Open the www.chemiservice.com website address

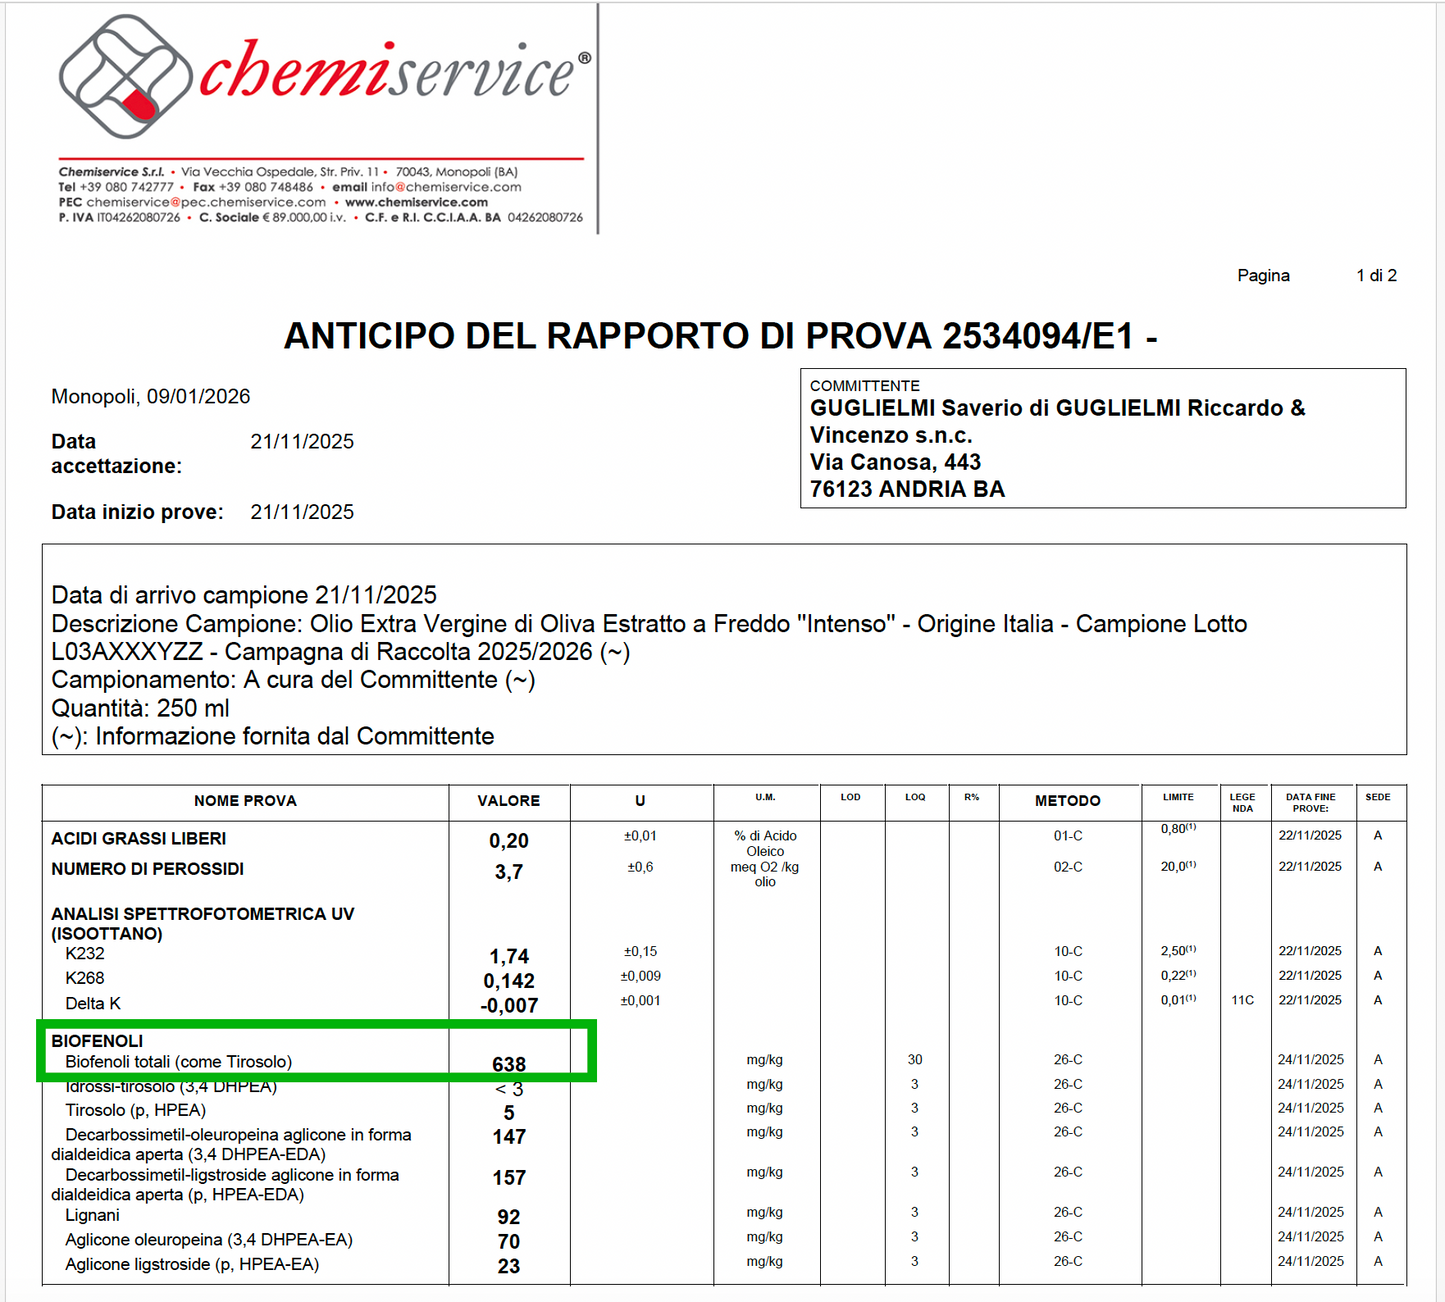click(416, 202)
